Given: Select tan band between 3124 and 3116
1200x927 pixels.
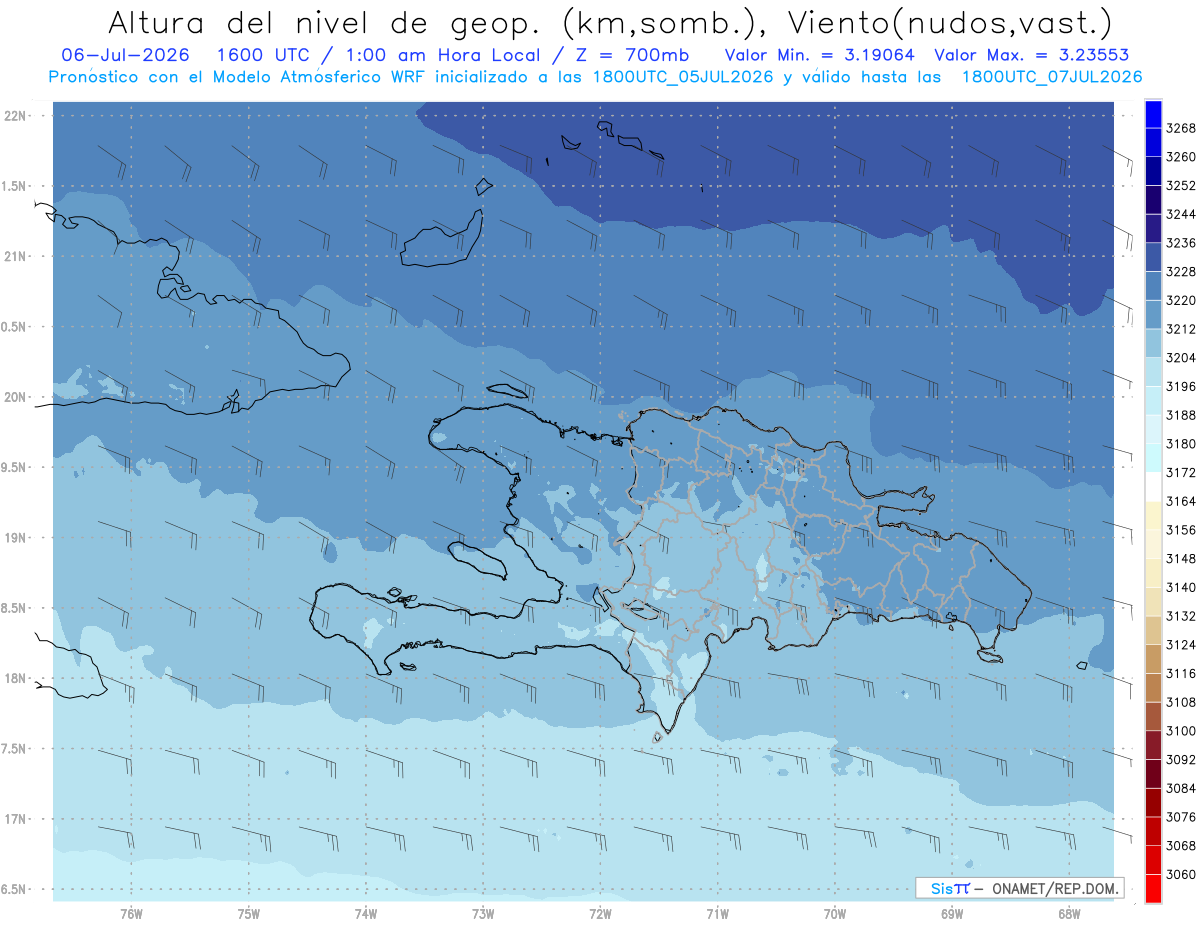Looking at the screenshot, I should point(1152,659).
